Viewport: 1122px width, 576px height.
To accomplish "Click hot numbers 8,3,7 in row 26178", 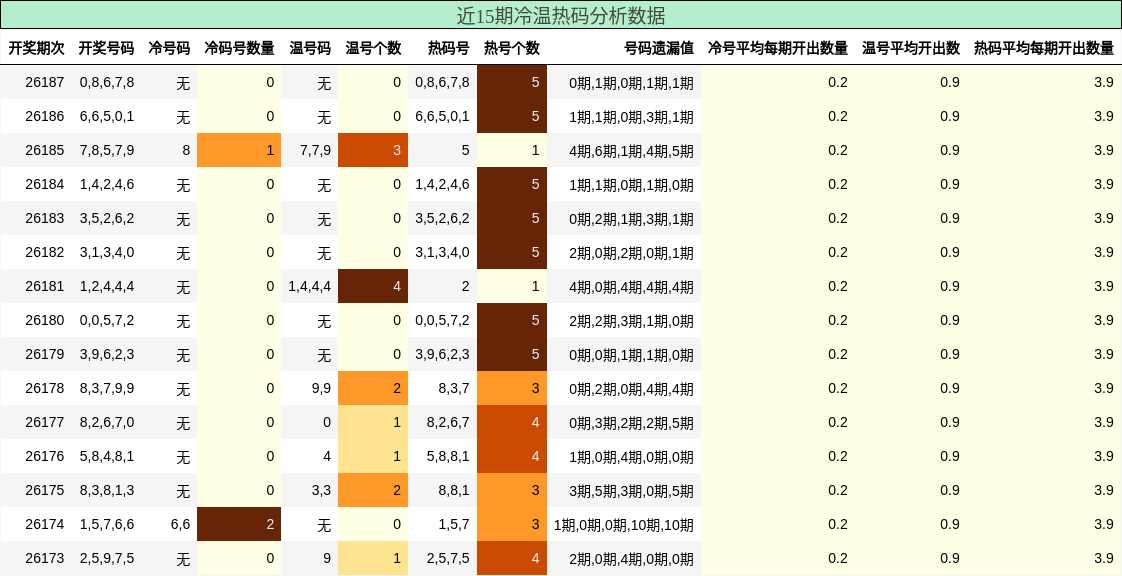I will pos(452,388).
